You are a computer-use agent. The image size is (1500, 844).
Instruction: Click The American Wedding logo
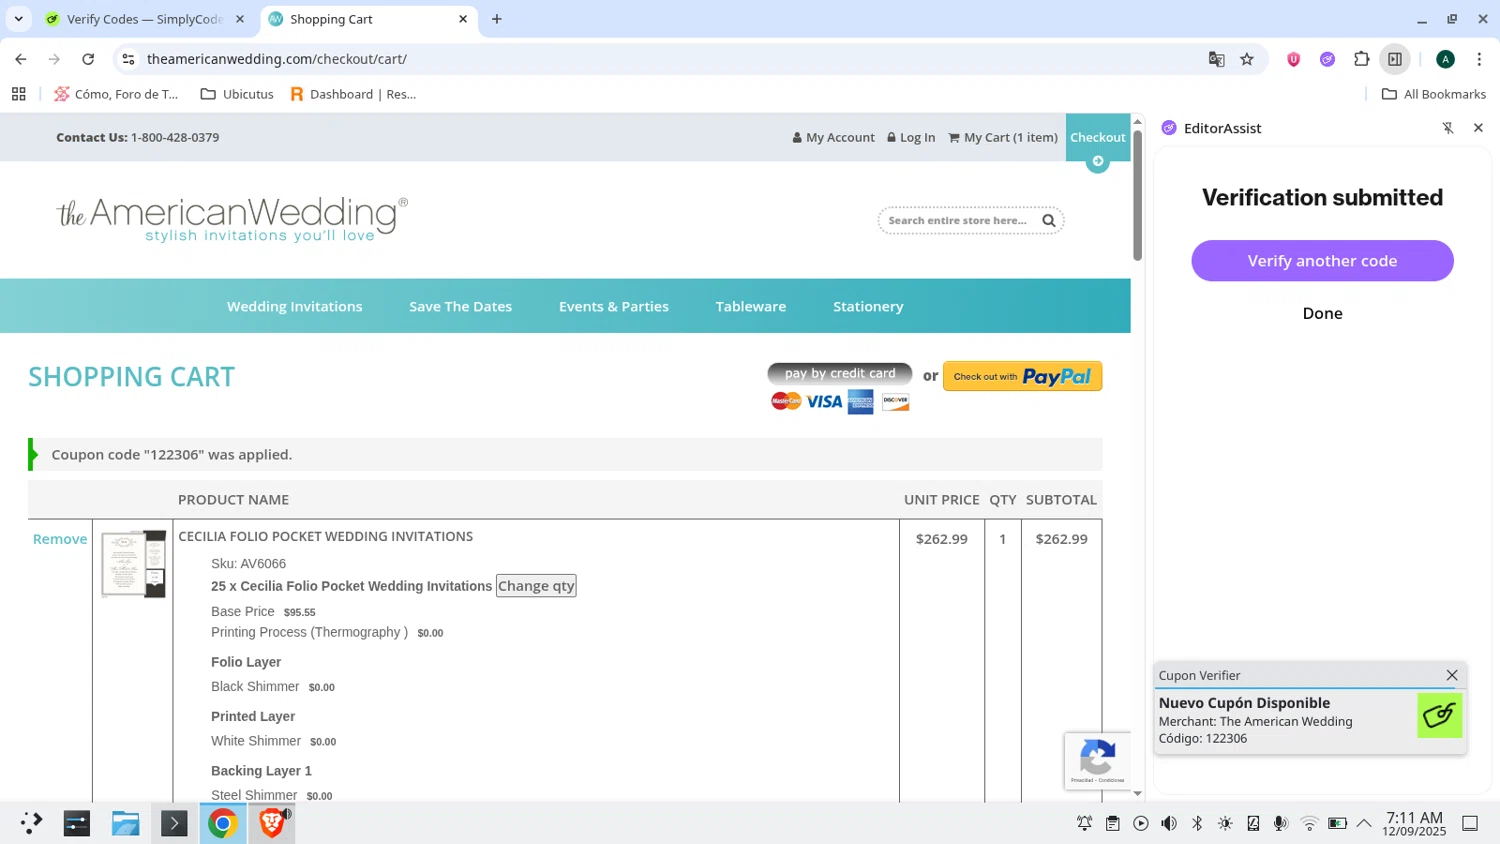coord(232,219)
